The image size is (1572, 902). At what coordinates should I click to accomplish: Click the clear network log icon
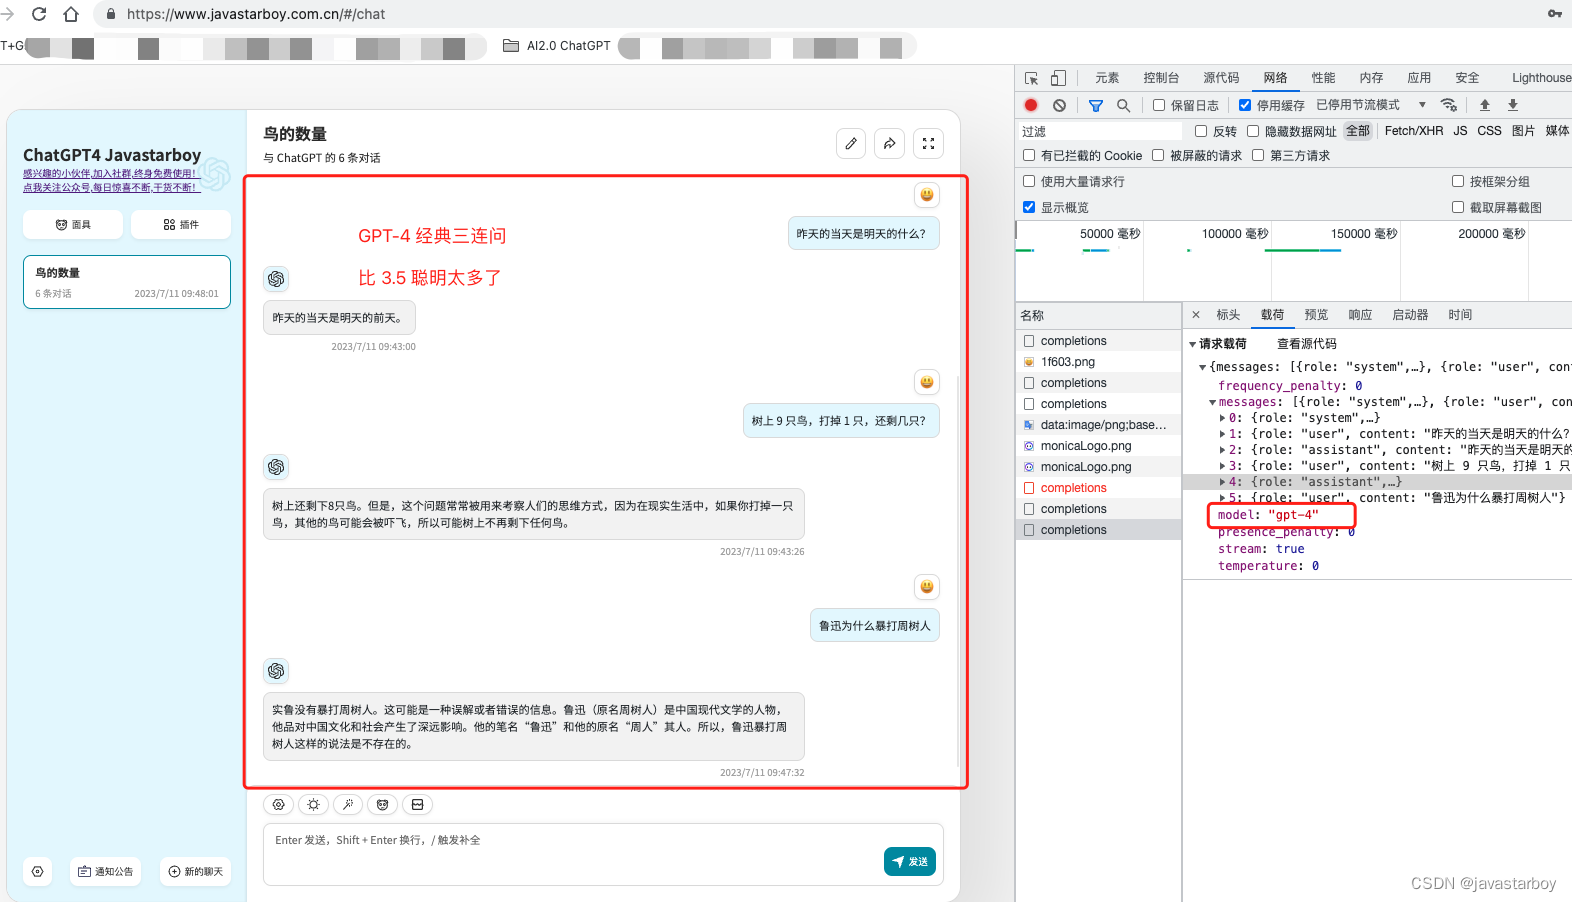(1059, 105)
